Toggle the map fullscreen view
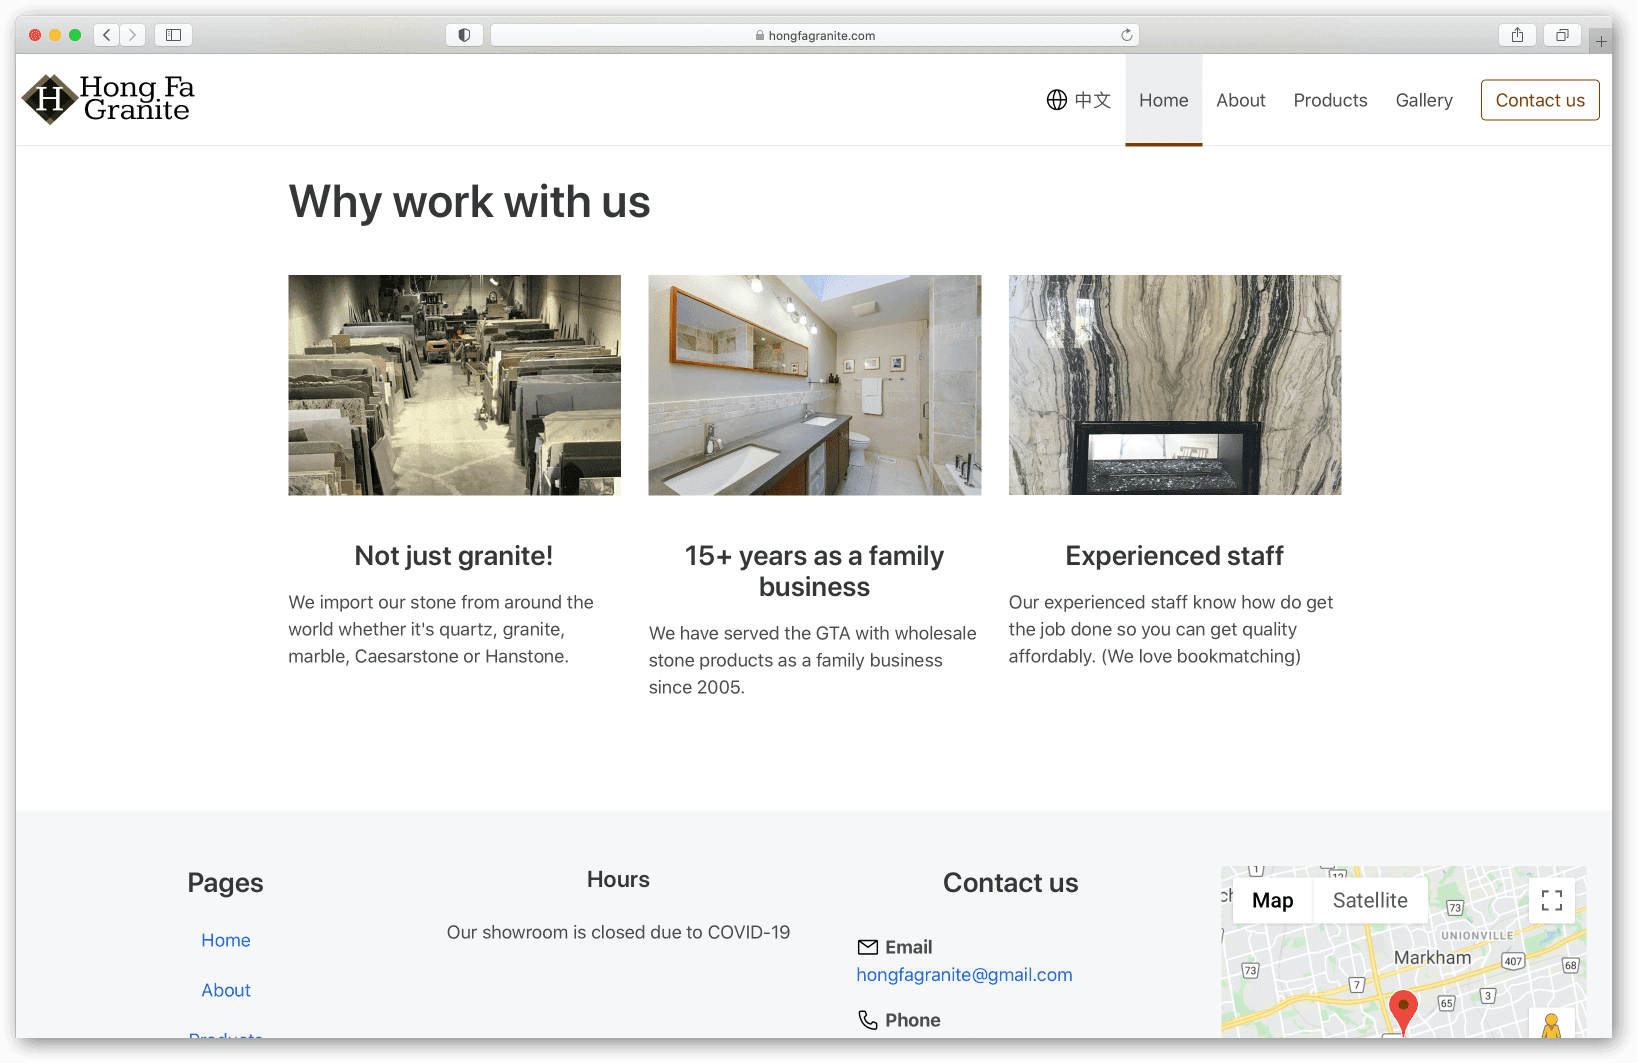Image resolution: width=1637 pixels, height=1063 pixels. (1551, 901)
